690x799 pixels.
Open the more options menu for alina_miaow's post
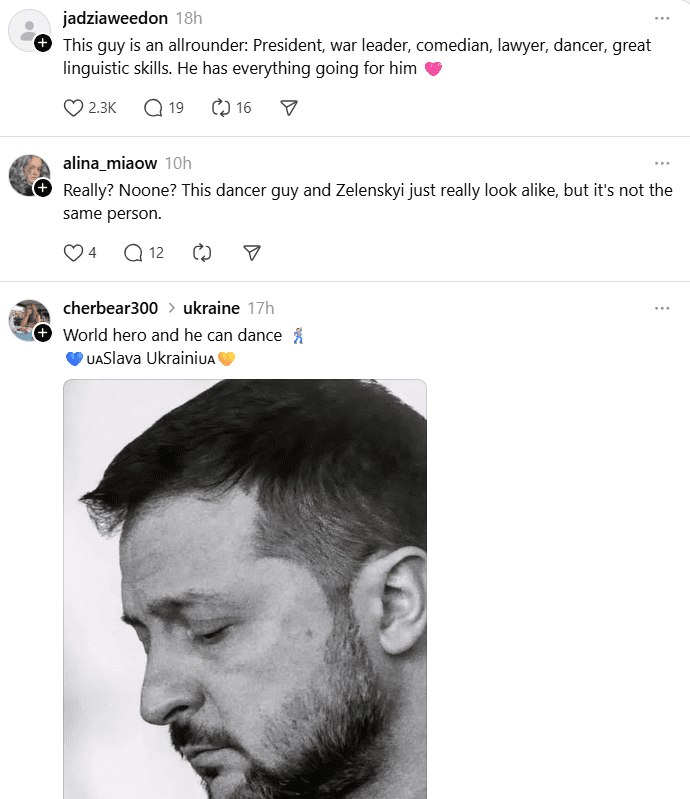tap(662, 163)
